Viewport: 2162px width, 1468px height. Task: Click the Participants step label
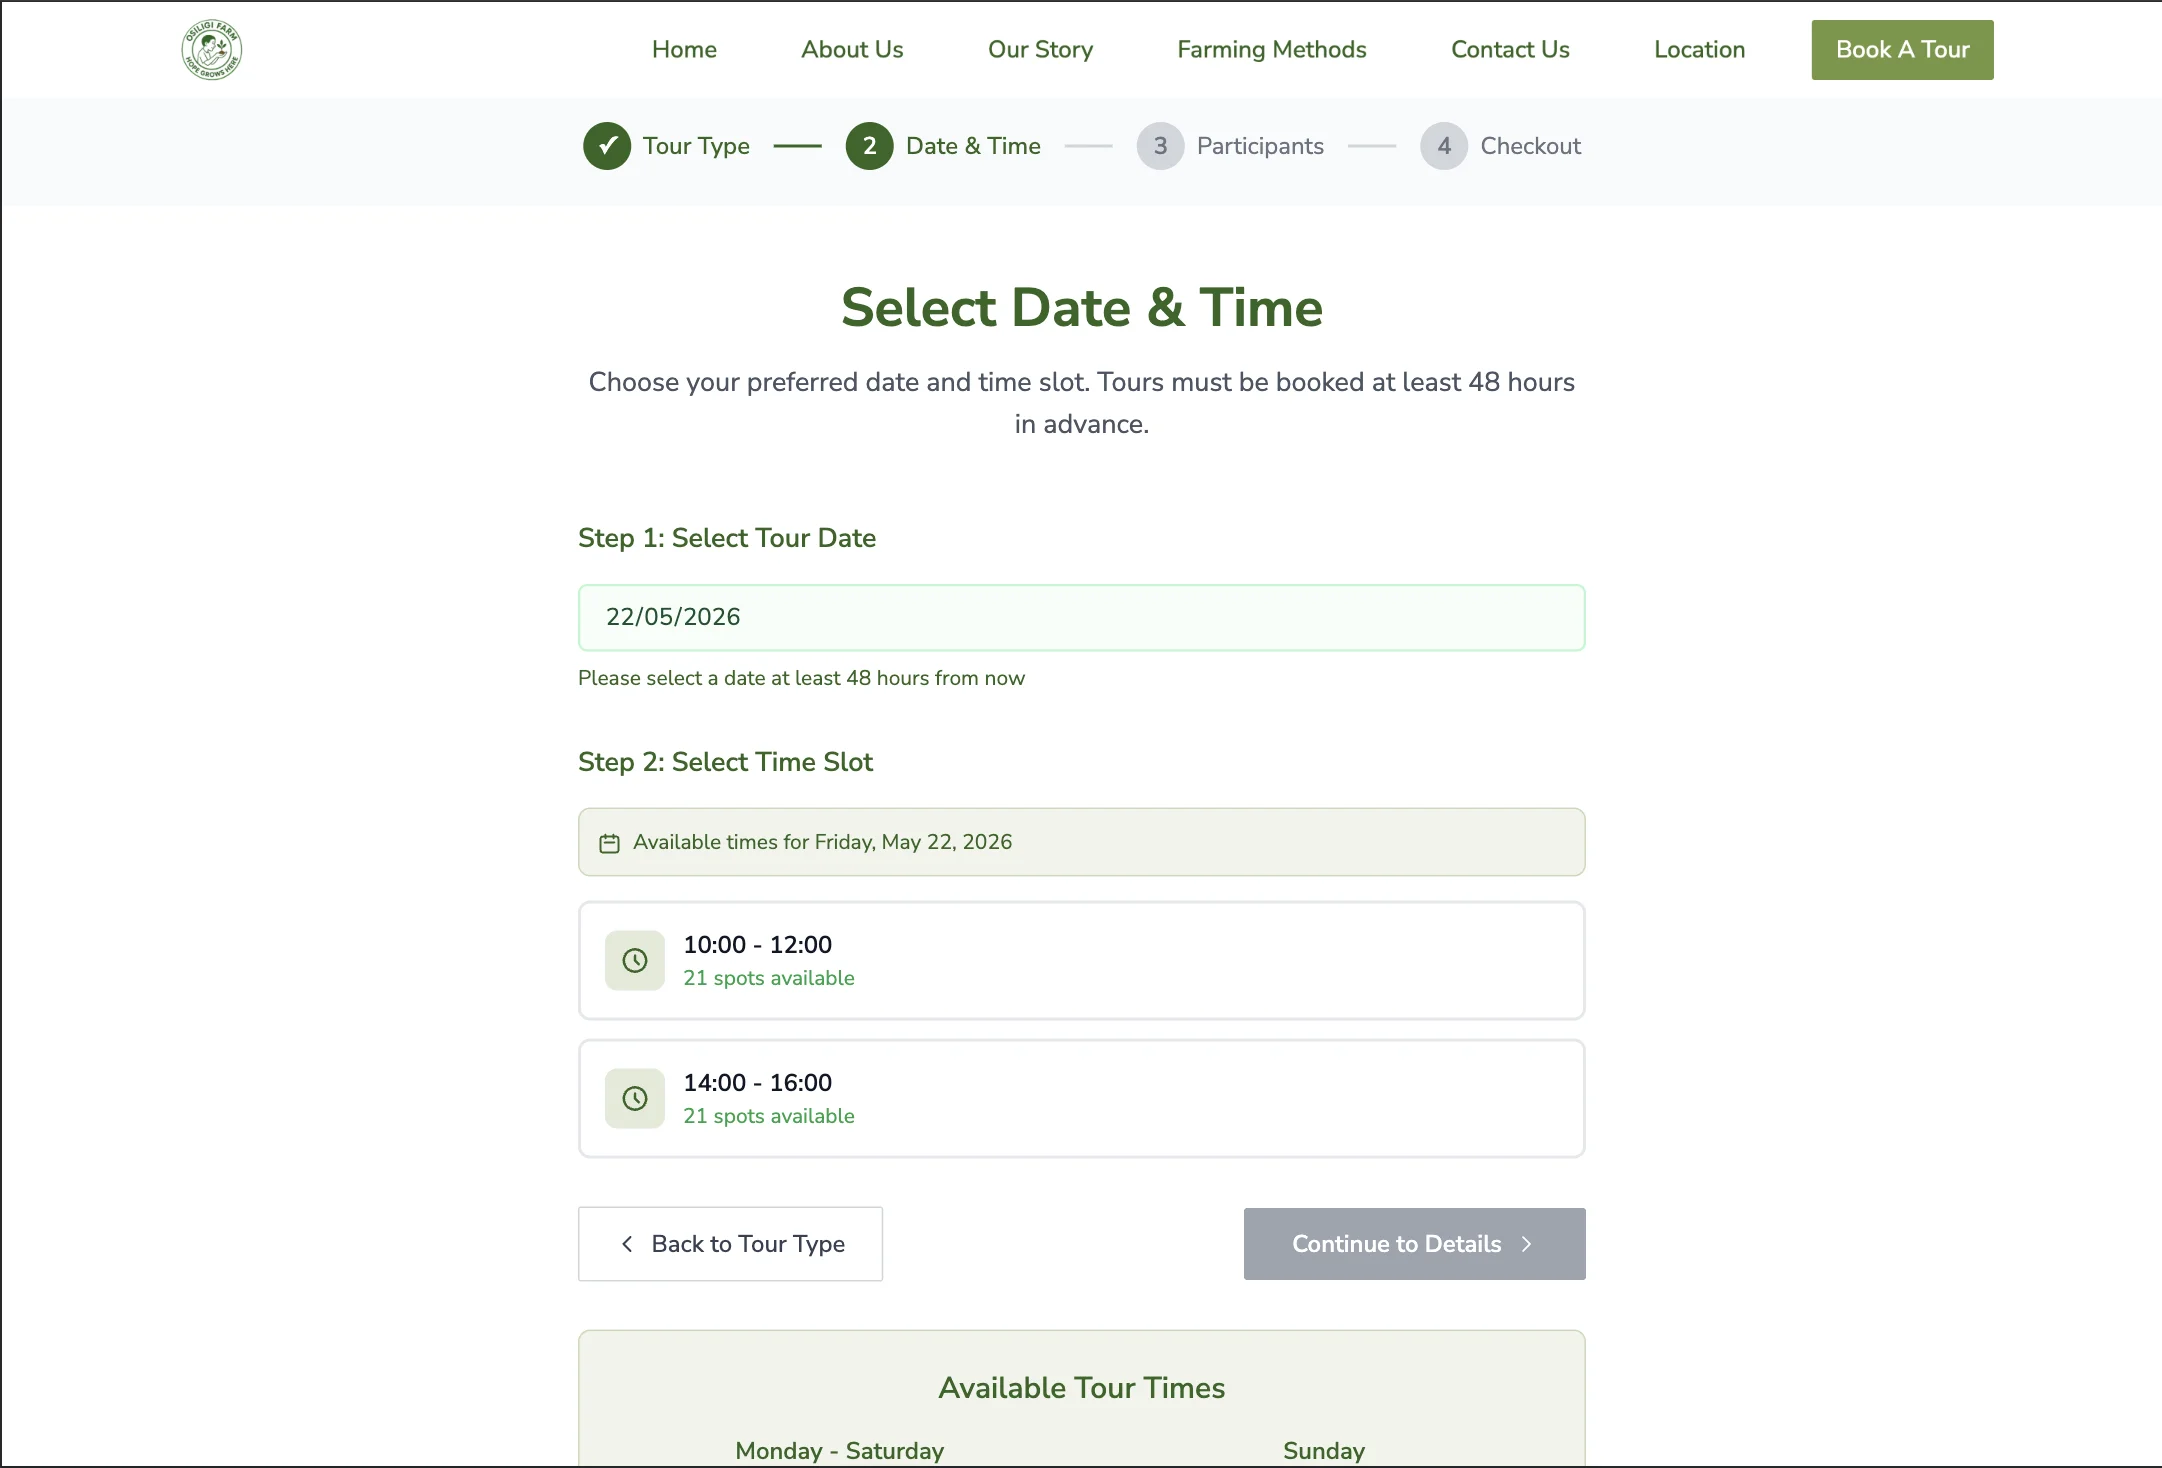coord(1260,146)
